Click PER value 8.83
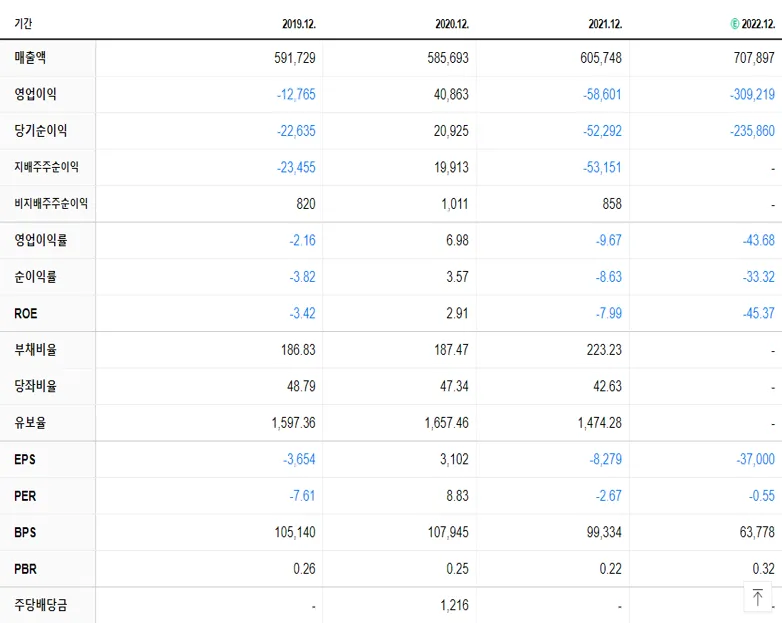The image size is (782, 623). pos(457,496)
